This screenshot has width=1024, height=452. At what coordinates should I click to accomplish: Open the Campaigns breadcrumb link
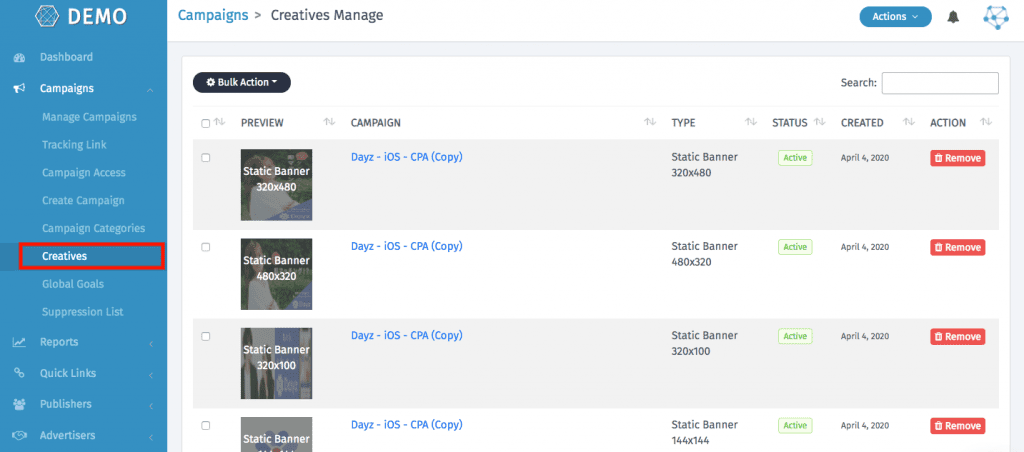point(211,15)
